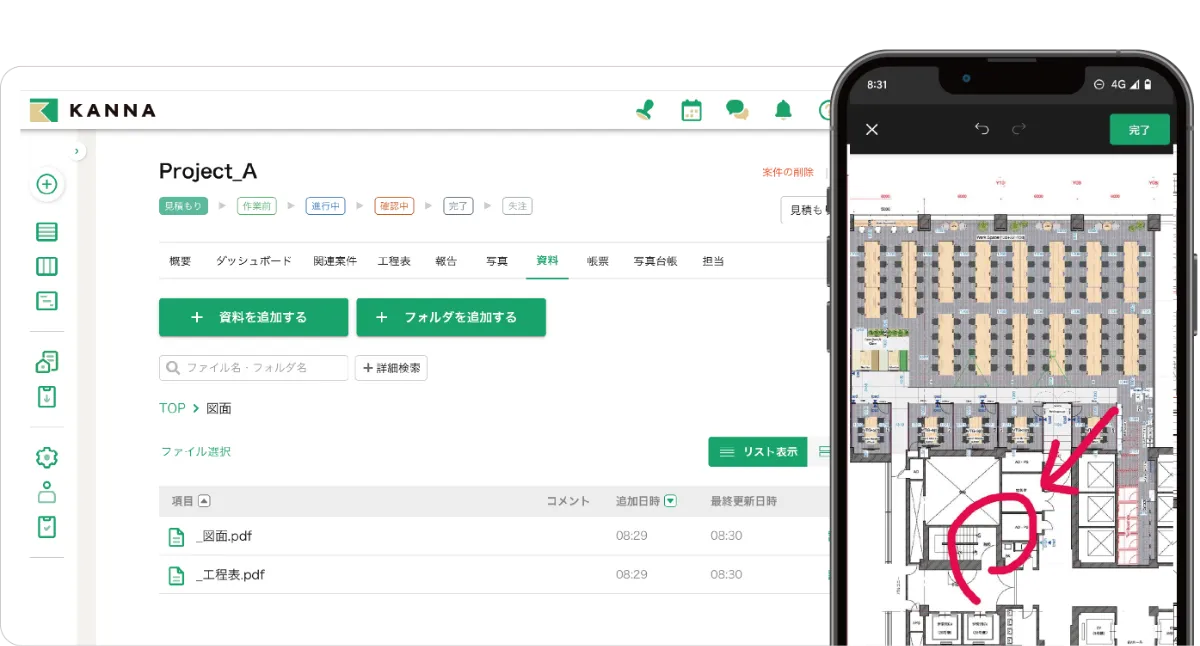
Task: Open the house document icon in sidebar
Action: point(46,362)
